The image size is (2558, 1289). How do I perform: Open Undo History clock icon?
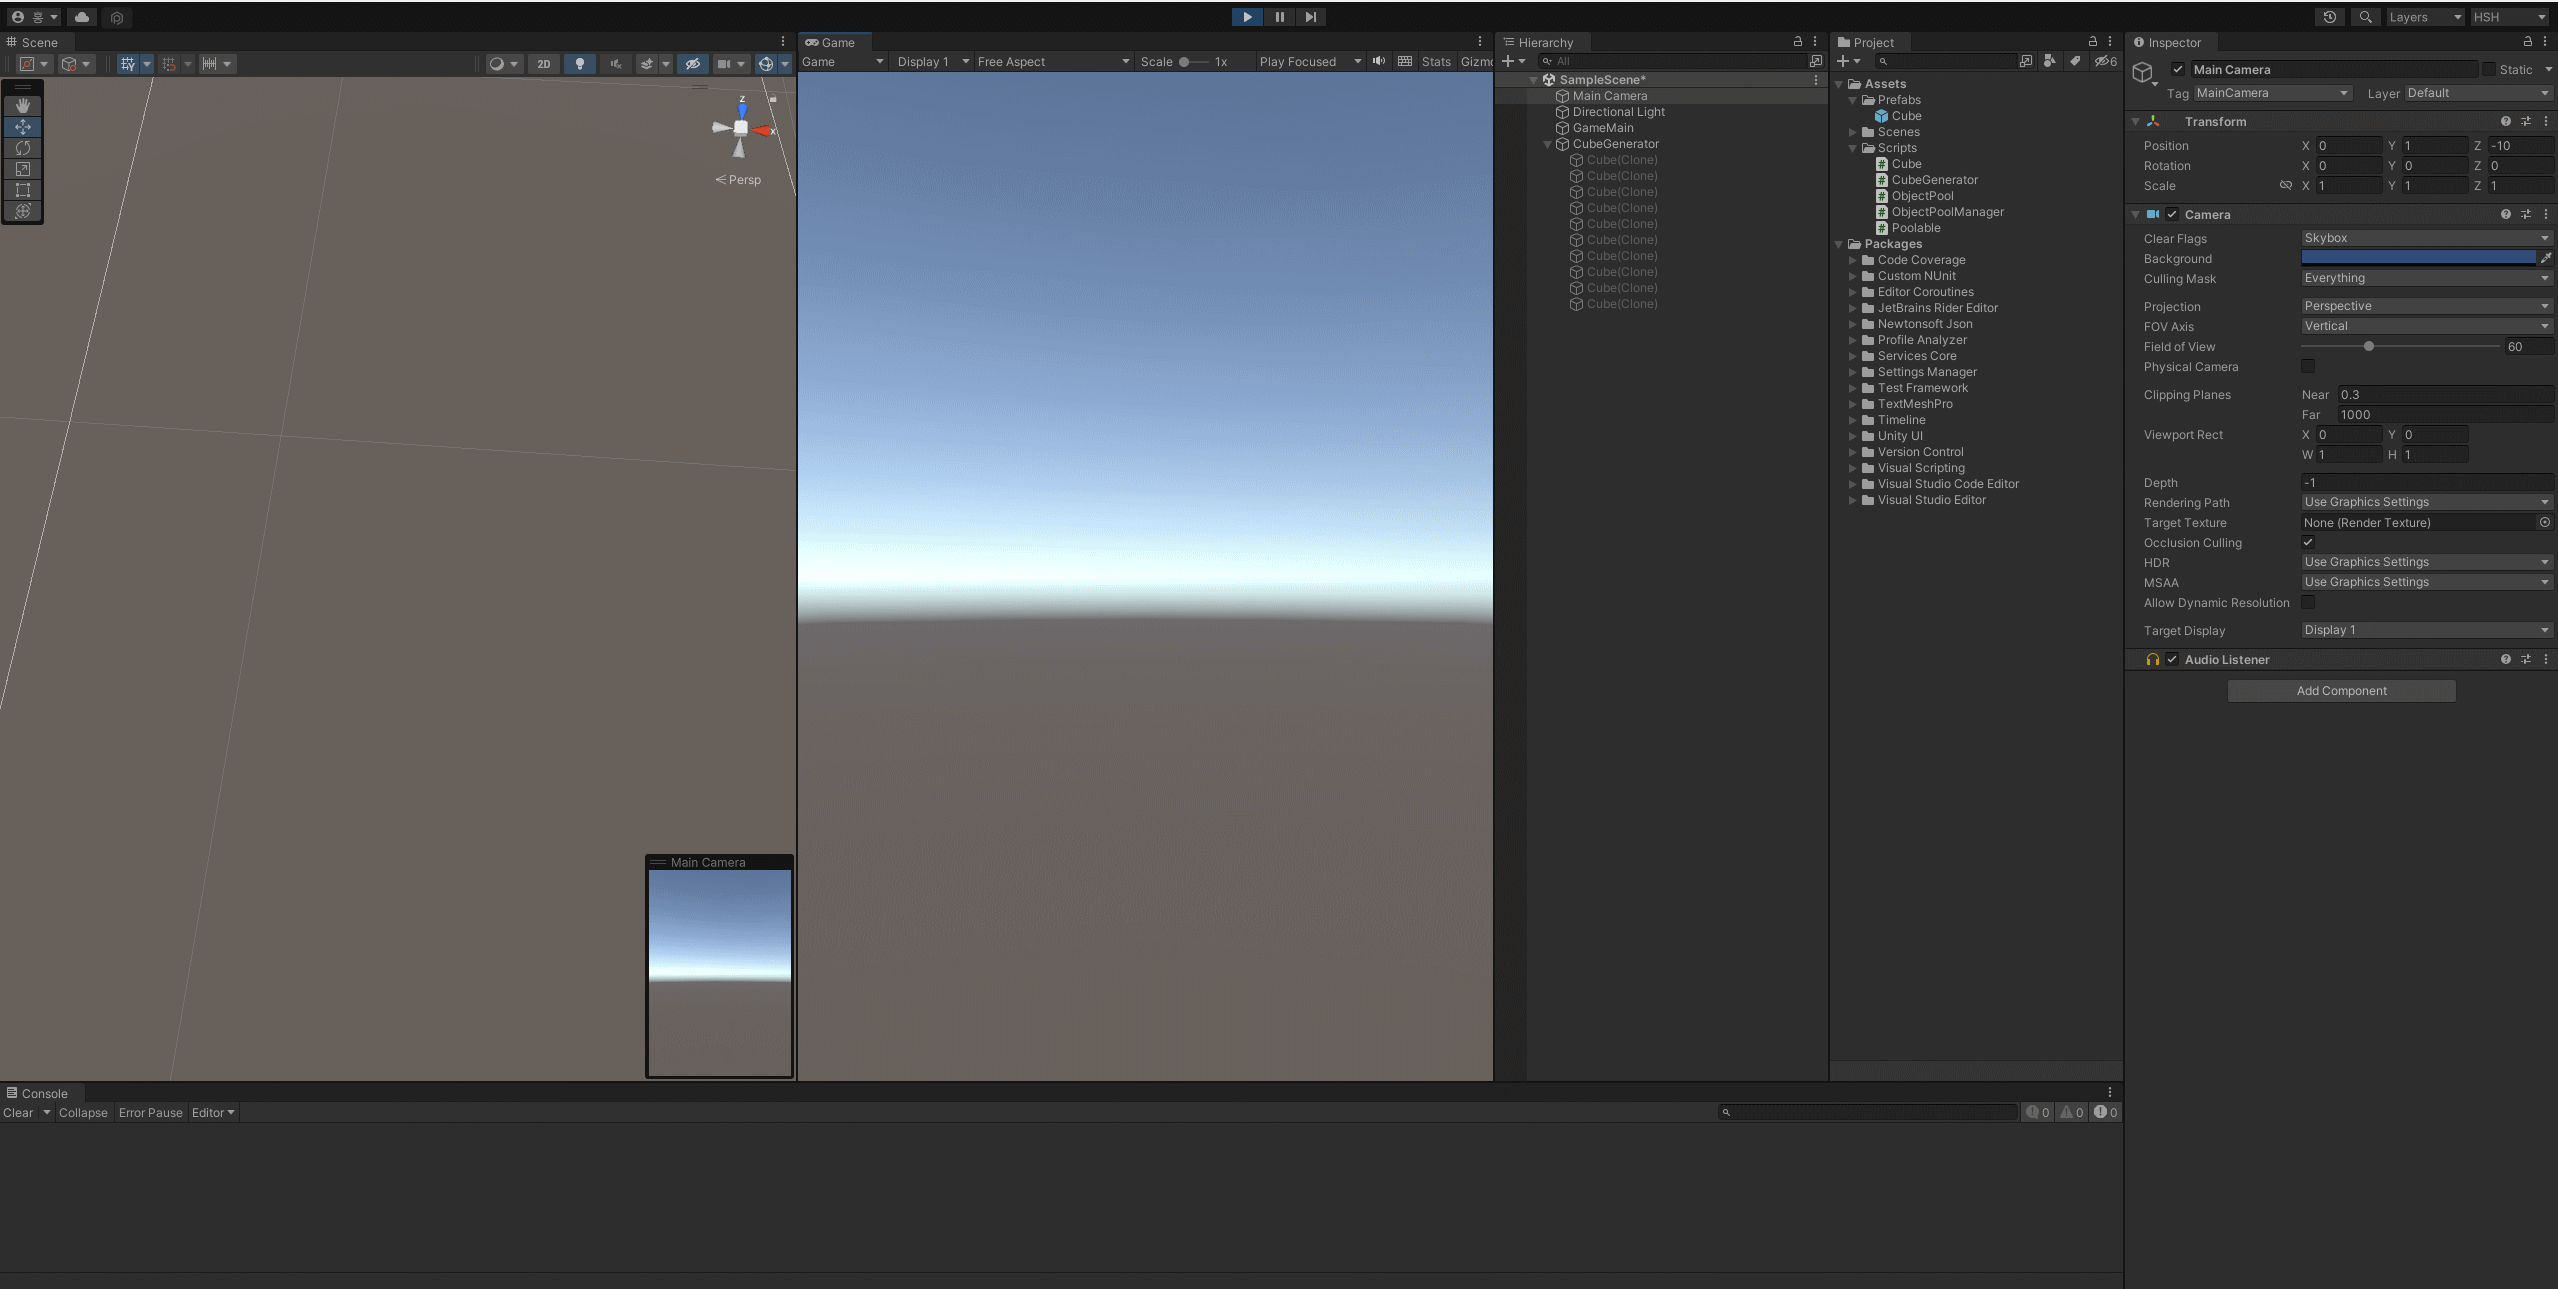coord(2330,17)
